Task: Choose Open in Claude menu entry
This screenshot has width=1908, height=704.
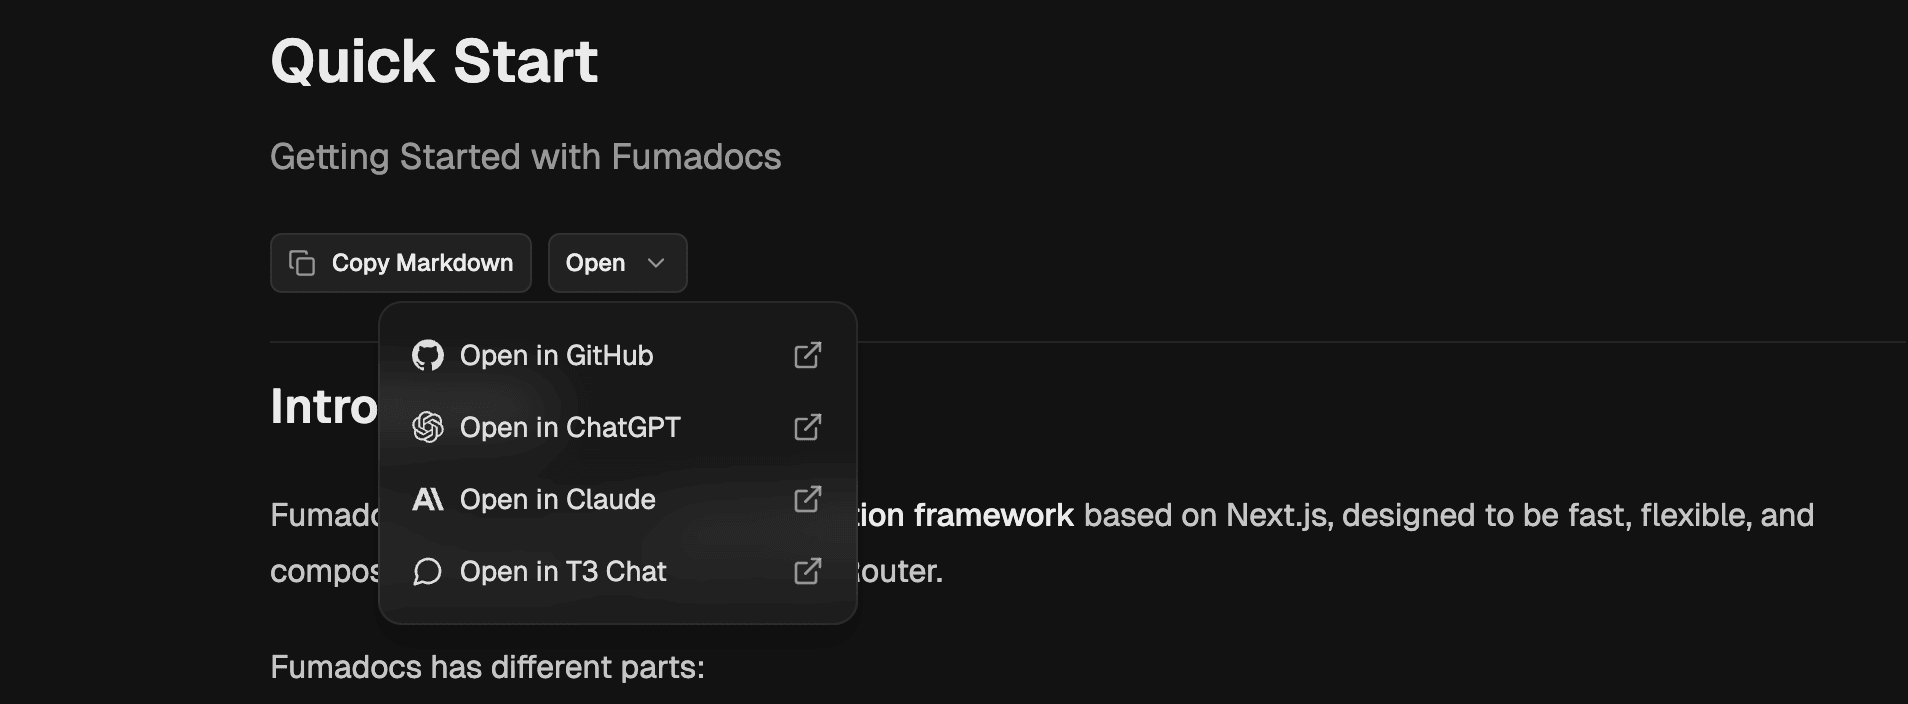Action: tap(558, 499)
